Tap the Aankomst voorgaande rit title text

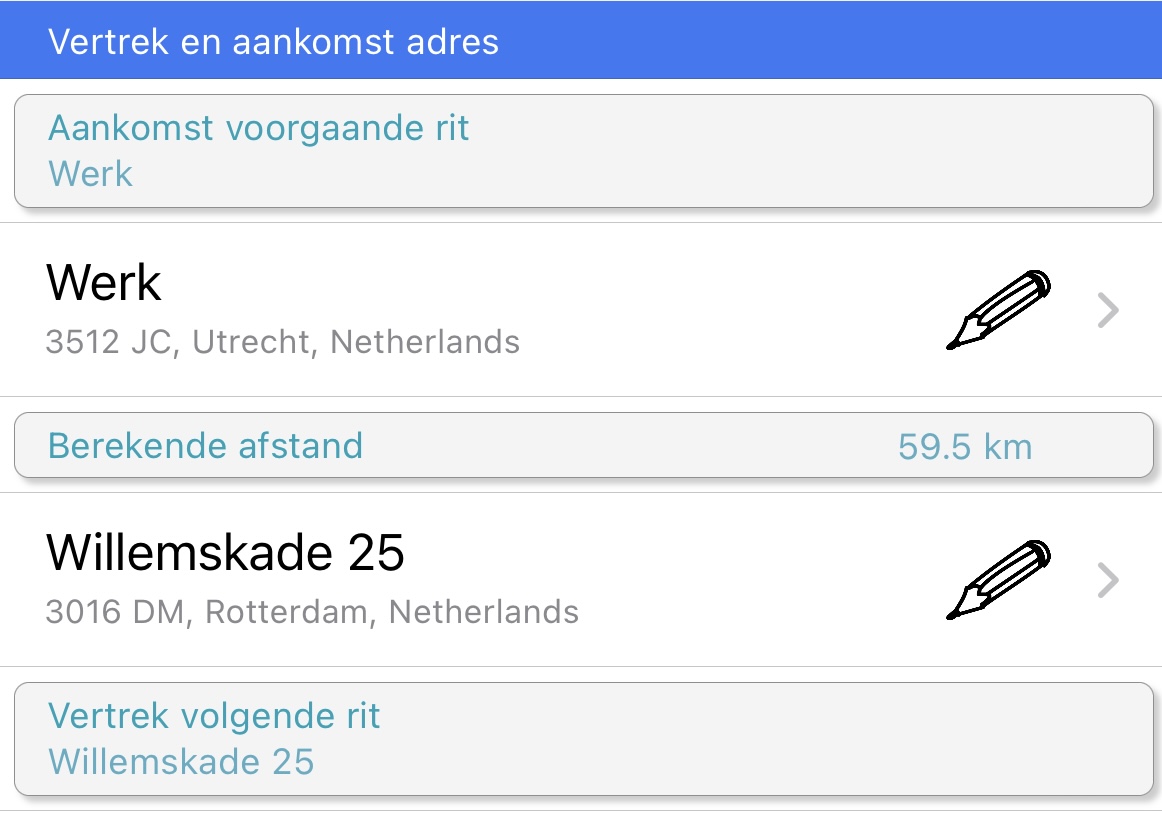coord(259,128)
